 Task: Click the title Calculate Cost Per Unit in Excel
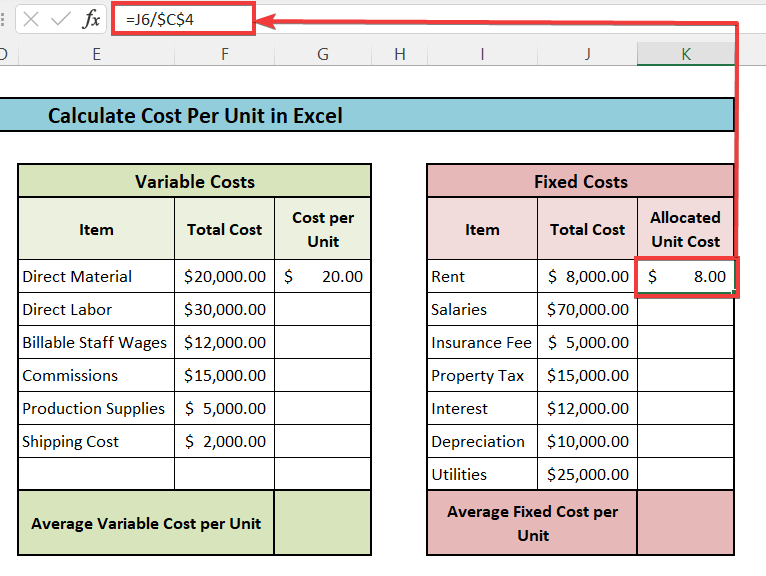coord(195,116)
